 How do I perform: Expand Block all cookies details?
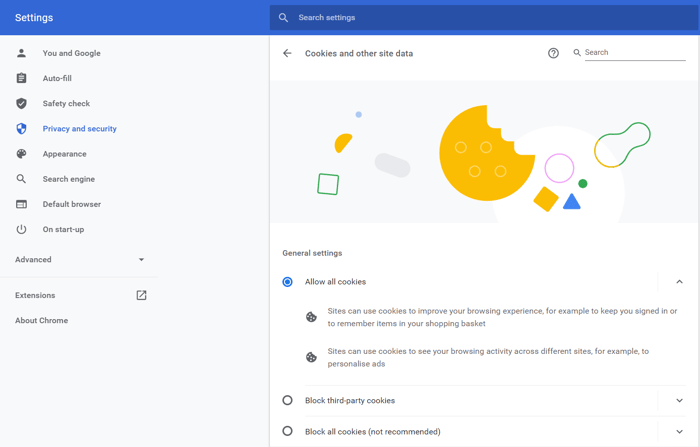[x=679, y=432]
